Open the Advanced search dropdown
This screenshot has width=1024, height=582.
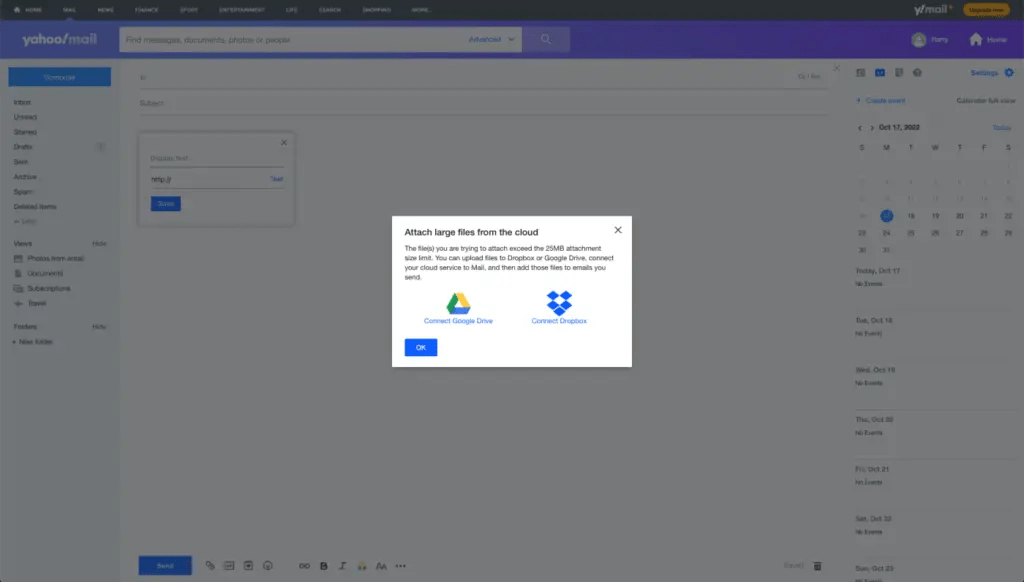pos(492,39)
